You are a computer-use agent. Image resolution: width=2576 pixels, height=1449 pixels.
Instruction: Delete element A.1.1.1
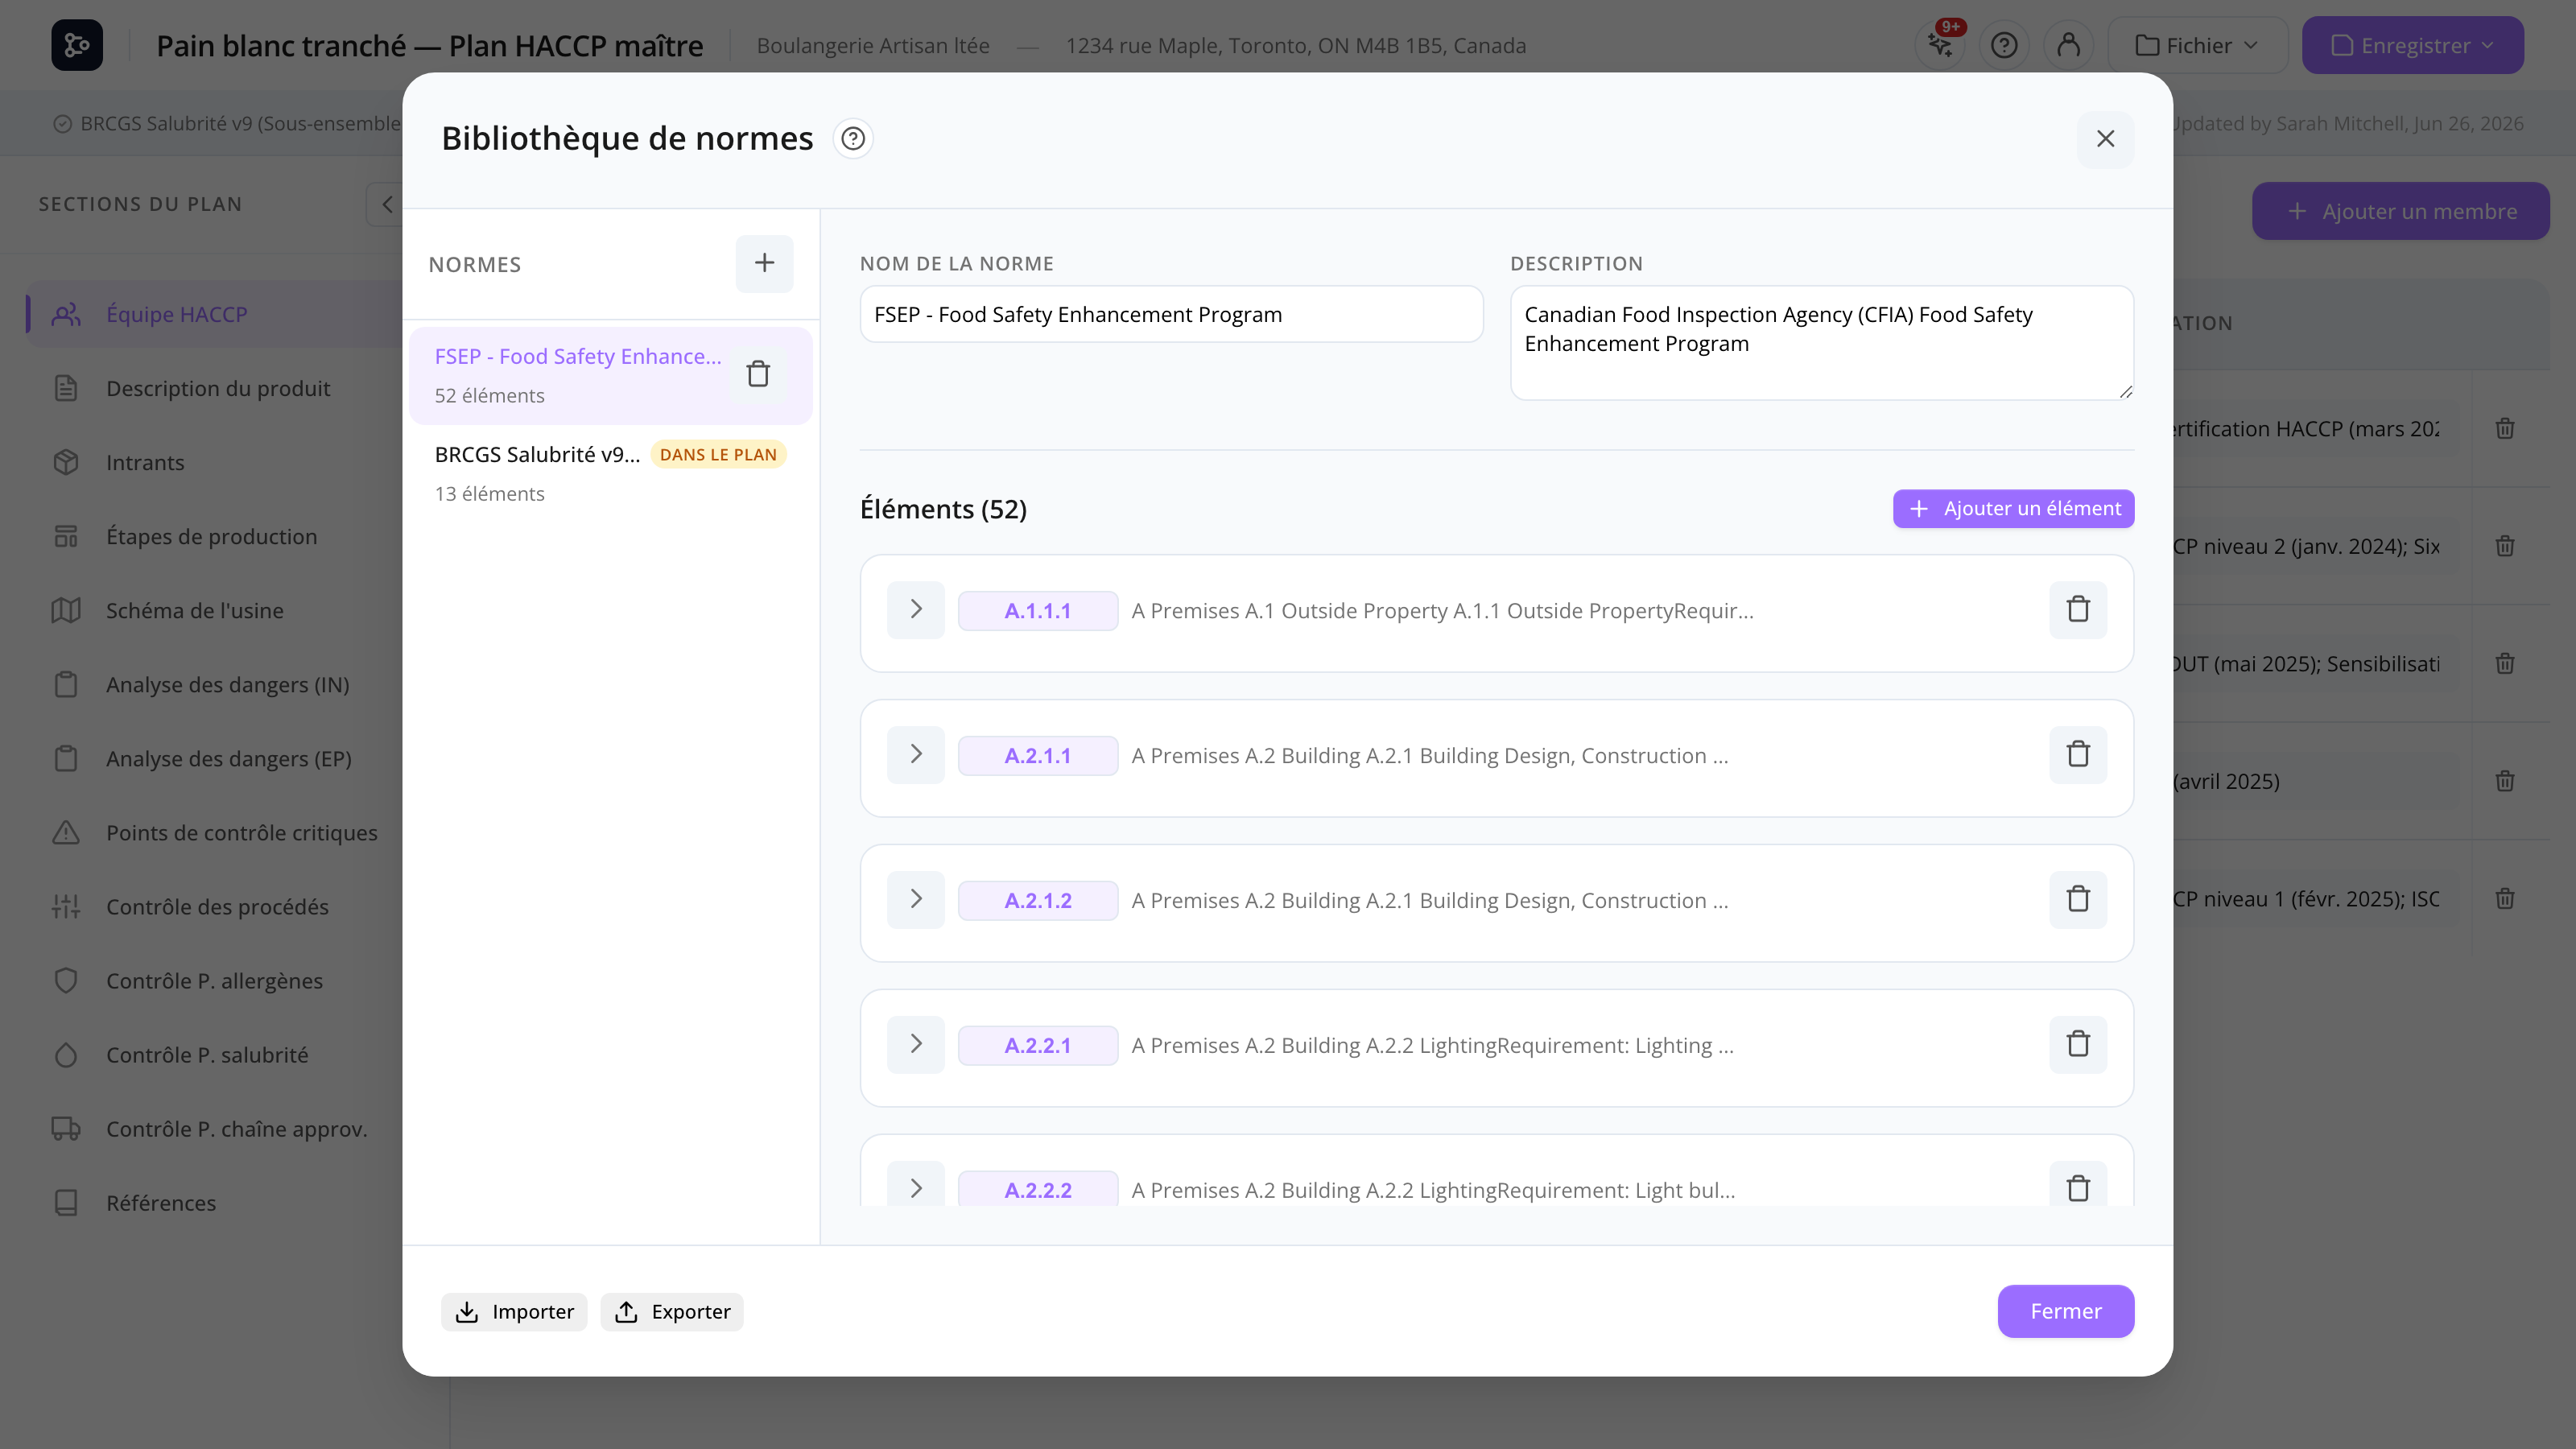(2078, 609)
